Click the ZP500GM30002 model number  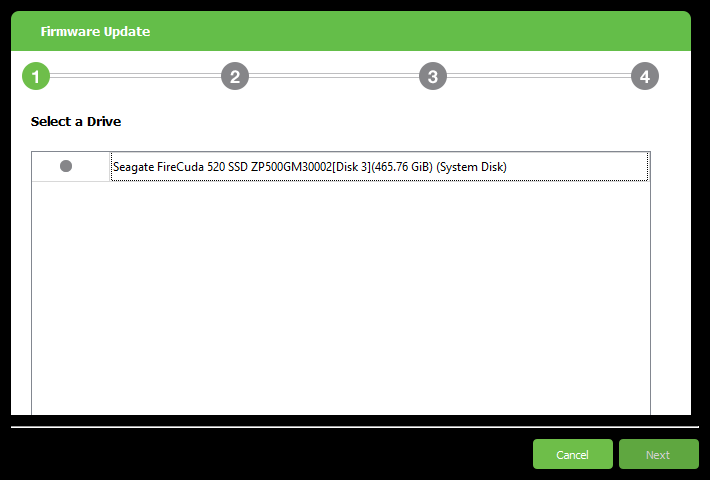[292, 167]
